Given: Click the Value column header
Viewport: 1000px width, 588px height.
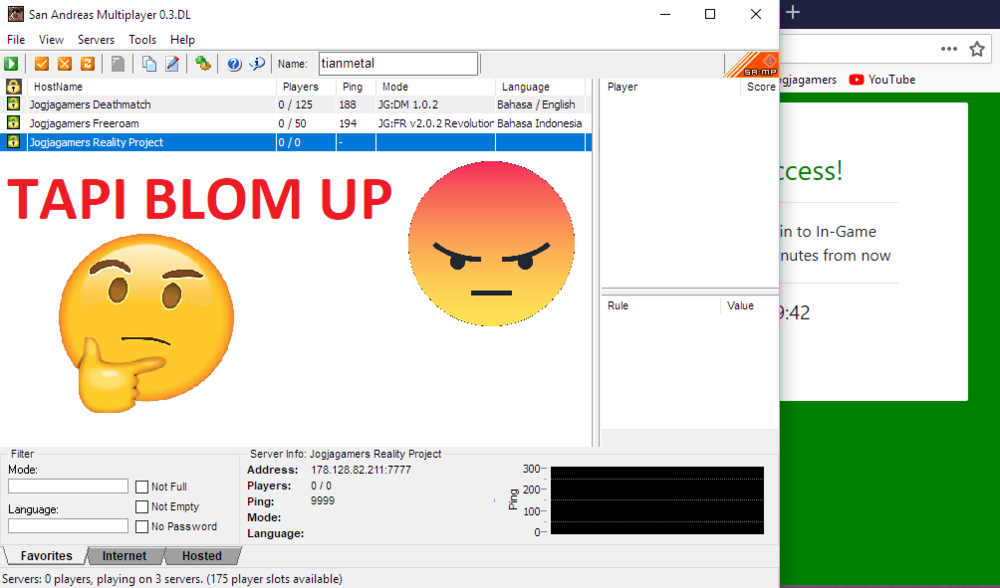Looking at the screenshot, I should pos(749,305).
